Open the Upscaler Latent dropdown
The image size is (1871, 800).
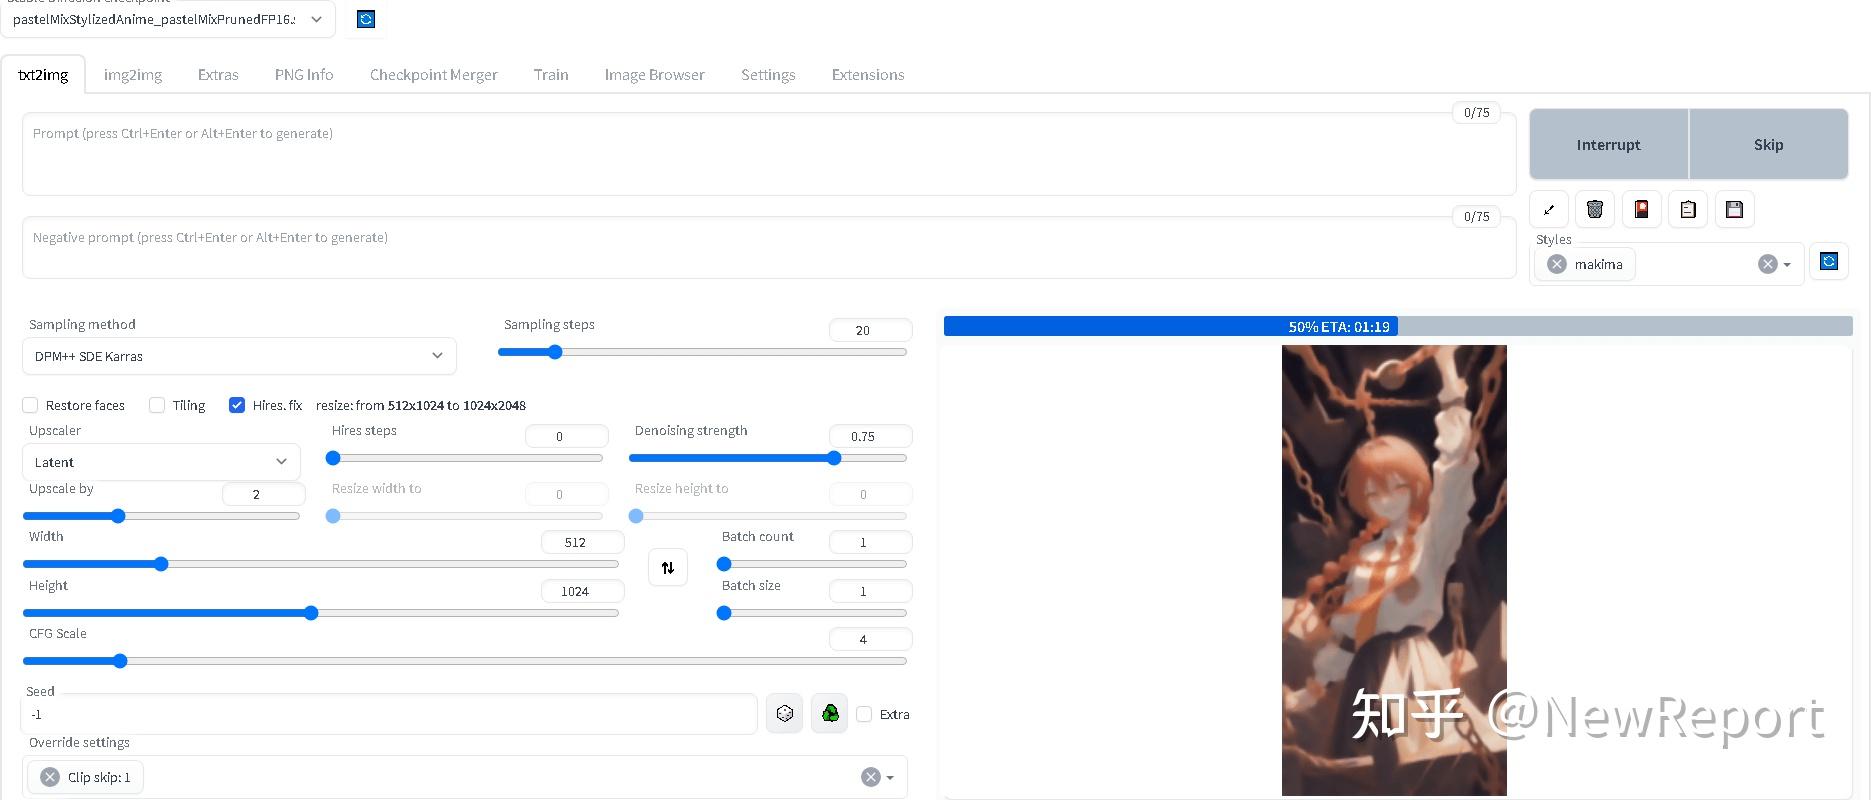(161, 462)
